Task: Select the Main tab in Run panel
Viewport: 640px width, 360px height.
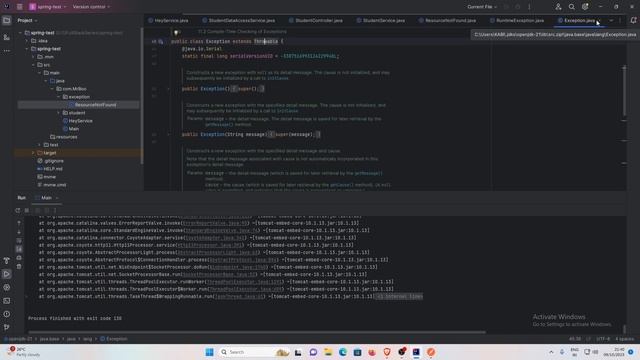Action: coord(47,198)
